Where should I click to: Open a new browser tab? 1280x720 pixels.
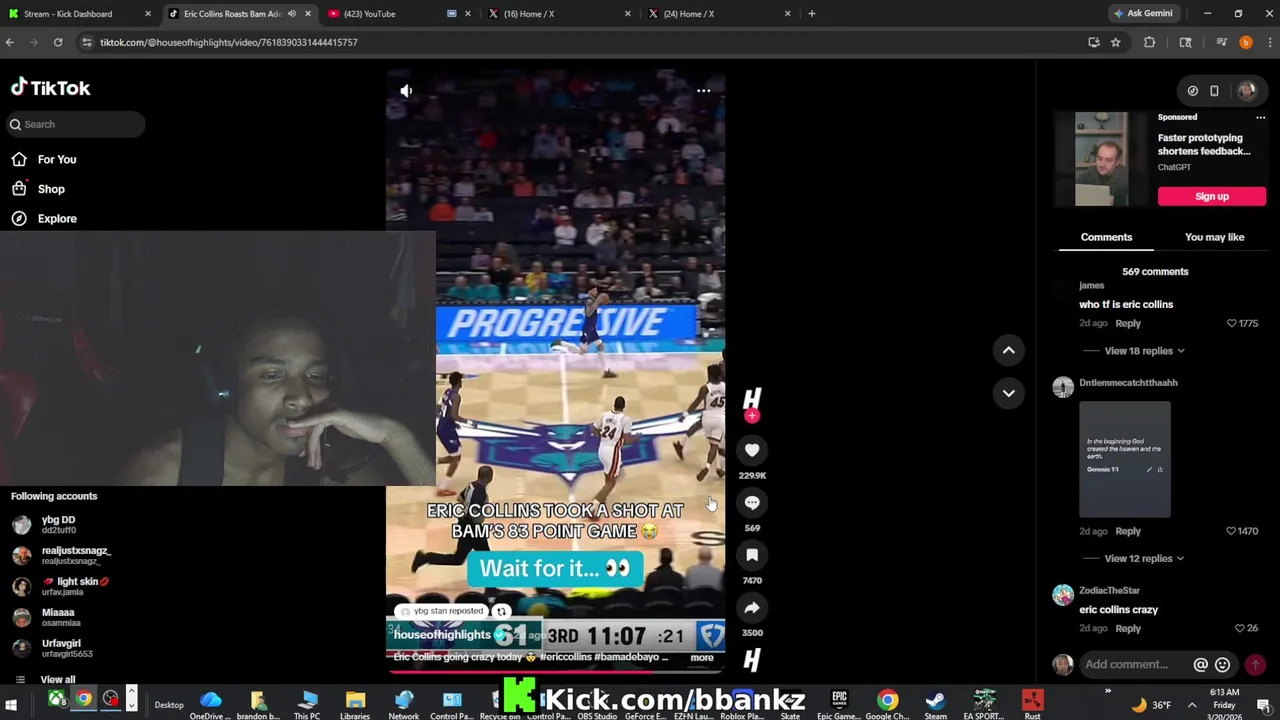812,14
